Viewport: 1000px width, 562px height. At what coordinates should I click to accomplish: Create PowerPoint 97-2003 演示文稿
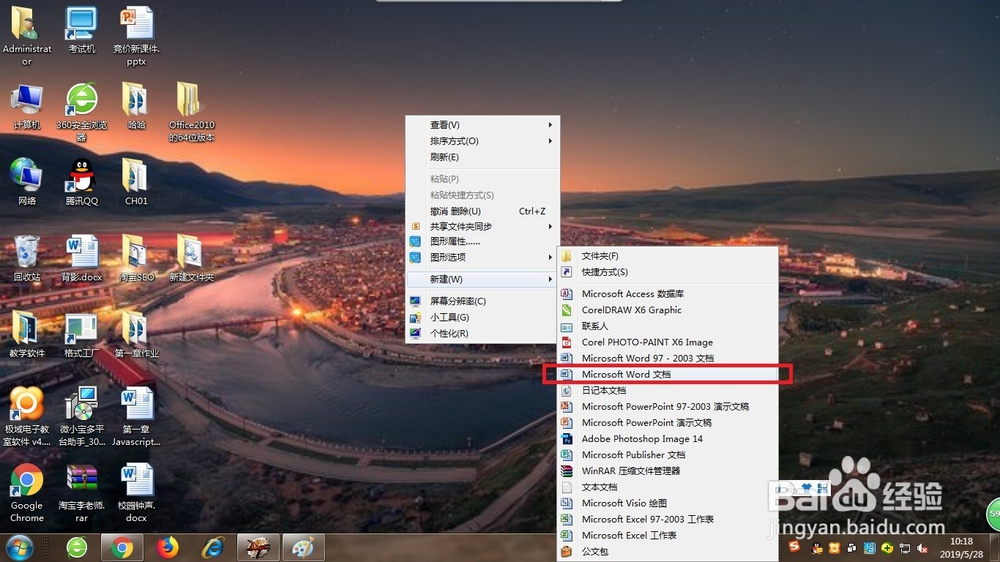[668, 406]
